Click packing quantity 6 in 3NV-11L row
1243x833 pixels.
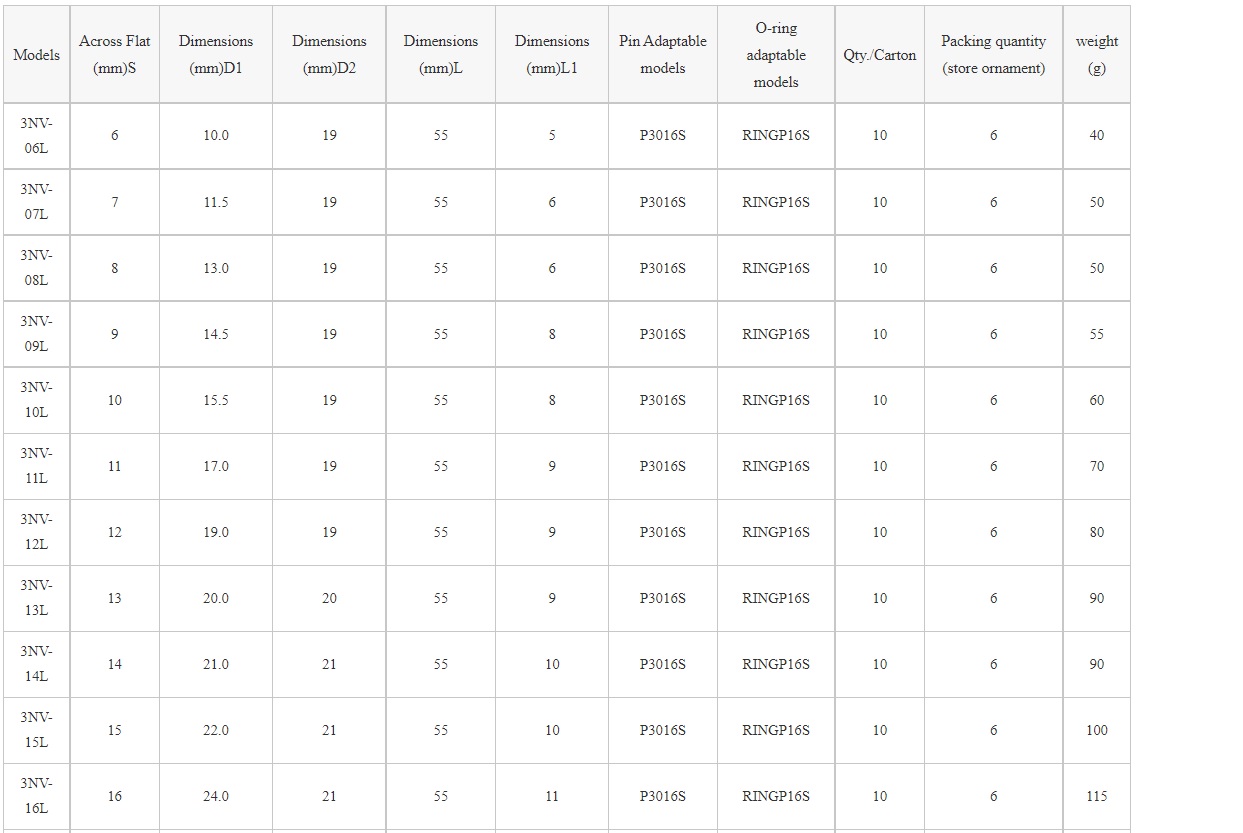click(x=994, y=466)
